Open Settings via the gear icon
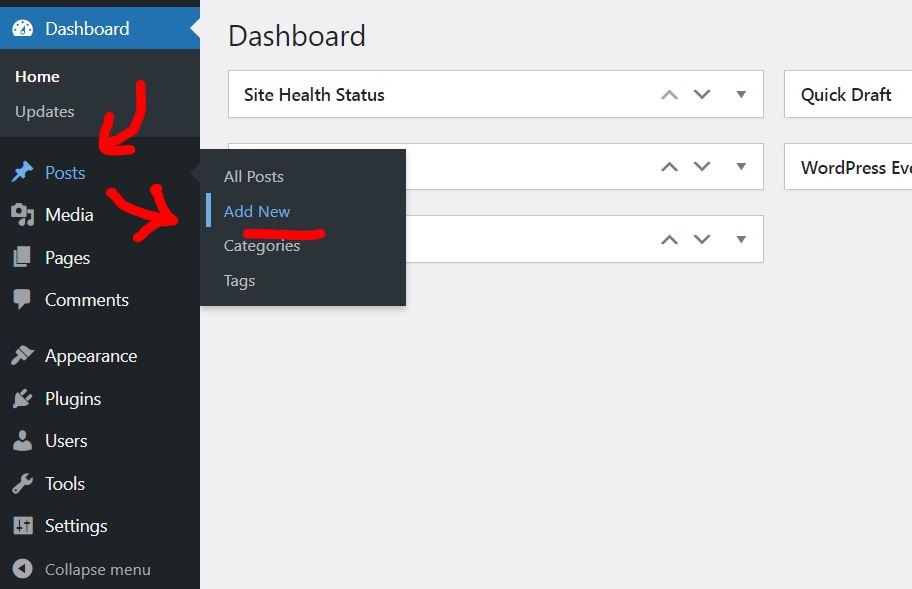The image size is (912, 589). click(x=24, y=525)
